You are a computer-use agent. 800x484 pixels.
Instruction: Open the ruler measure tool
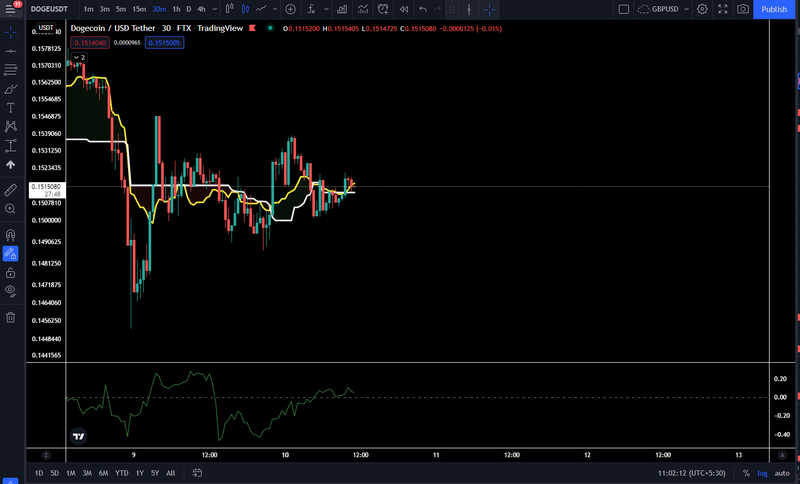tap(10, 190)
